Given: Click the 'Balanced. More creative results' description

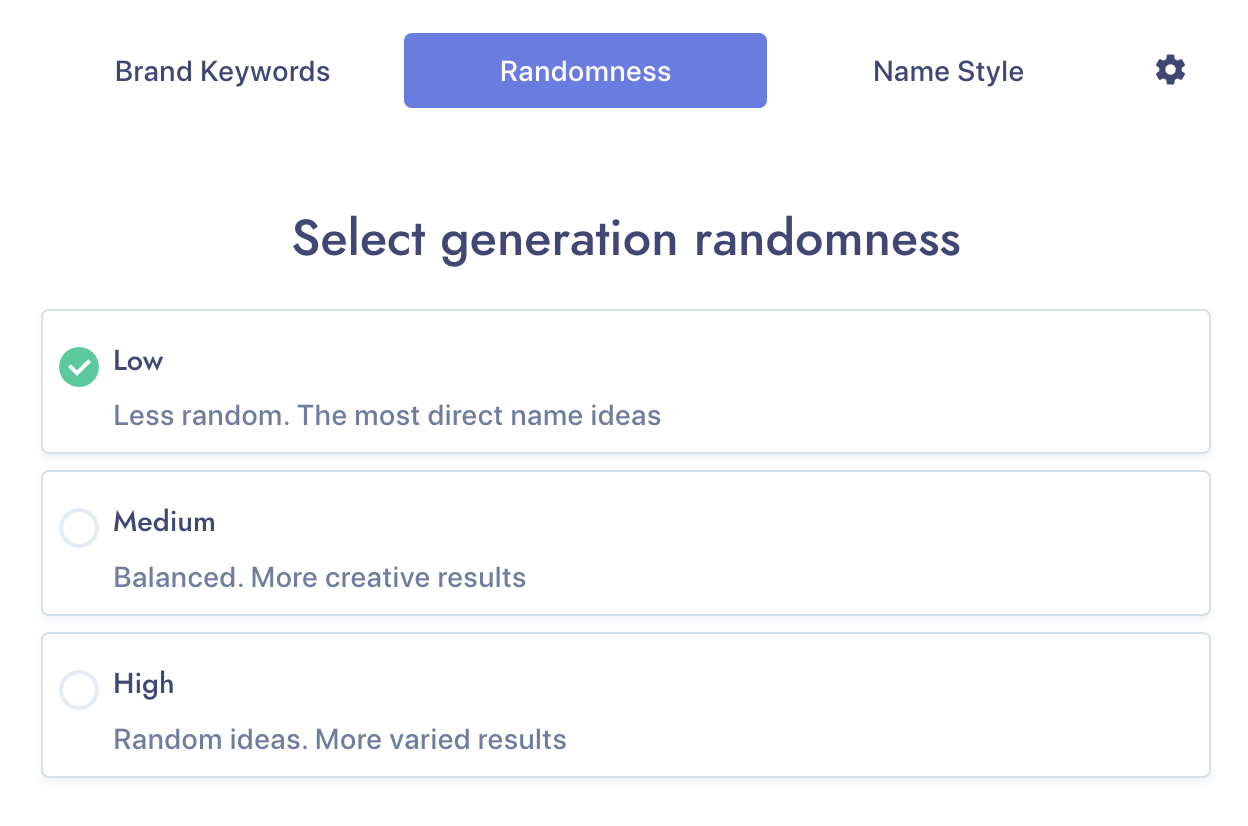Looking at the screenshot, I should 319,578.
